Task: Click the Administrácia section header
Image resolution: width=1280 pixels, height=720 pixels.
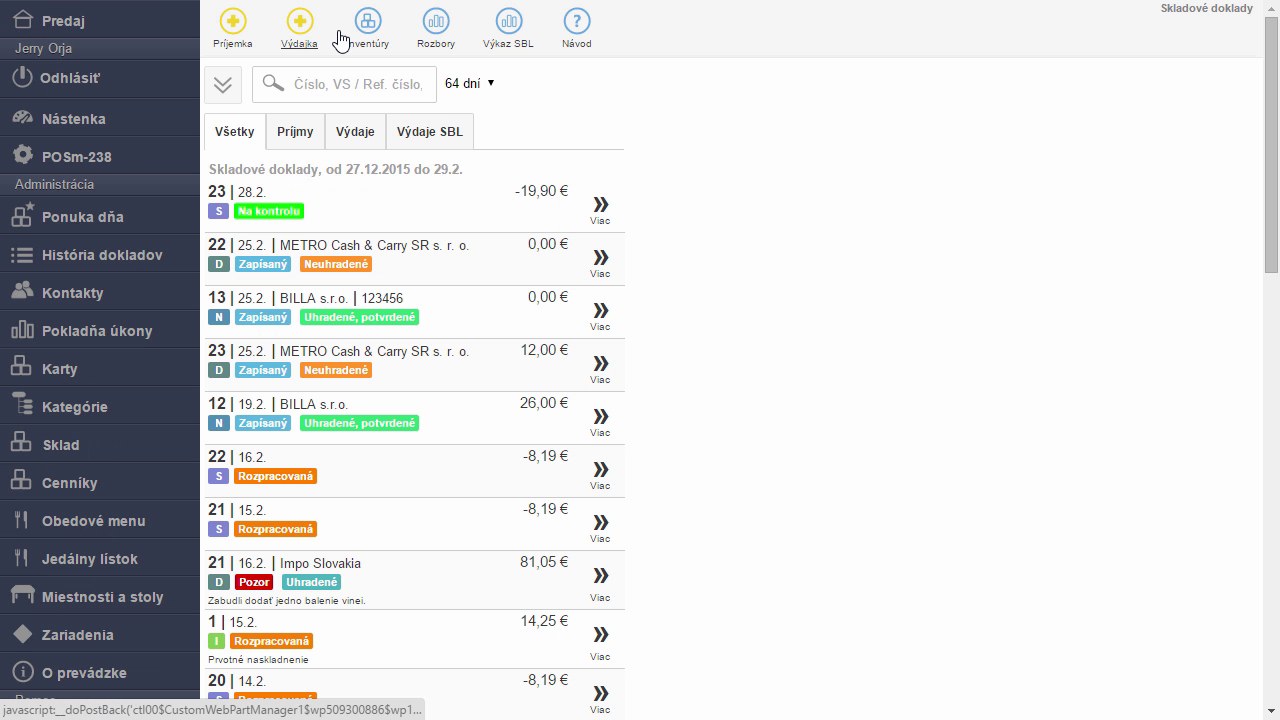Action: (54, 185)
